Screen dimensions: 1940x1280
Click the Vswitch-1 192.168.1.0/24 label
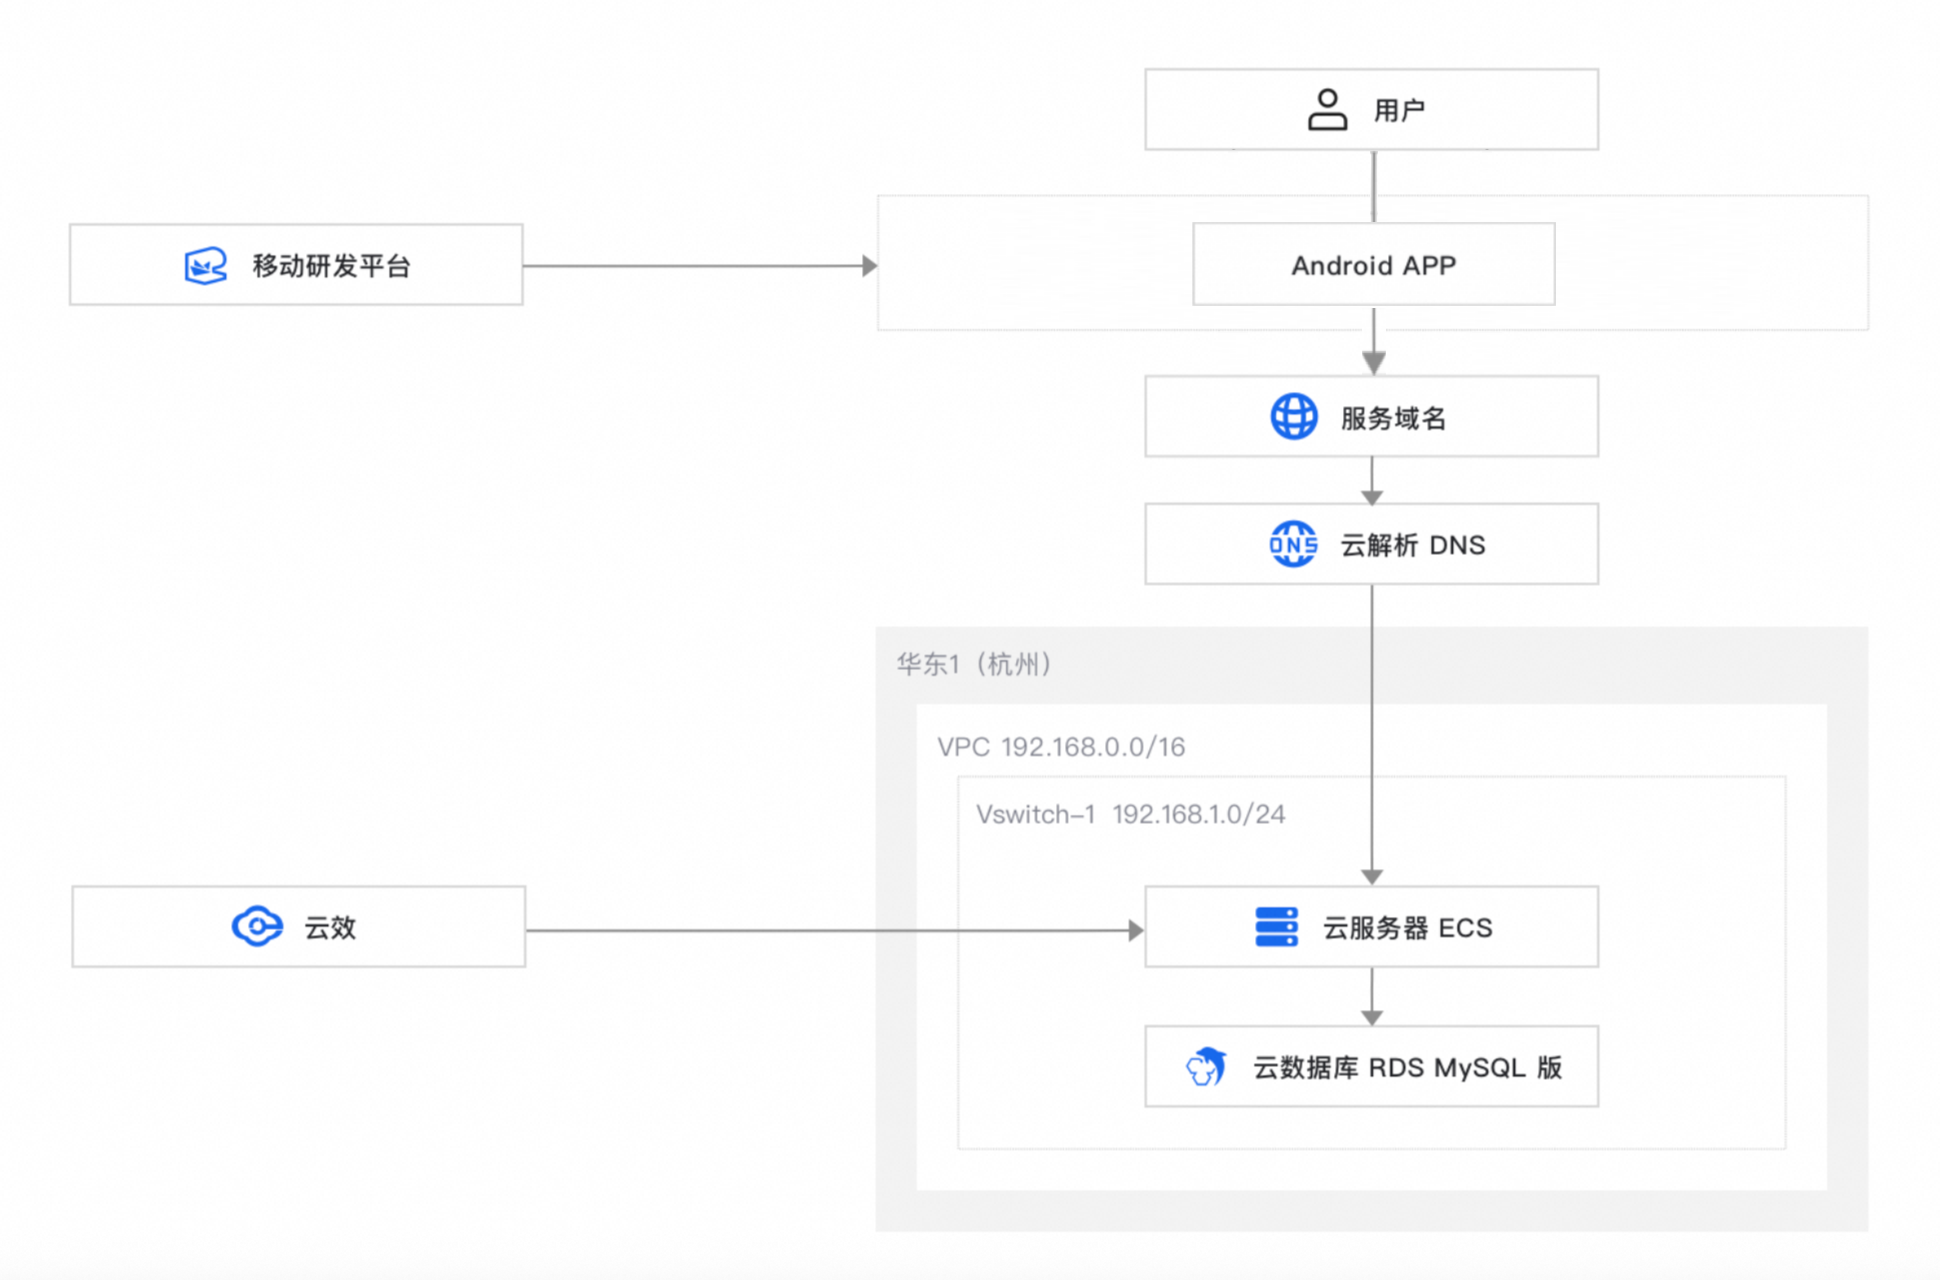pos(1131,814)
